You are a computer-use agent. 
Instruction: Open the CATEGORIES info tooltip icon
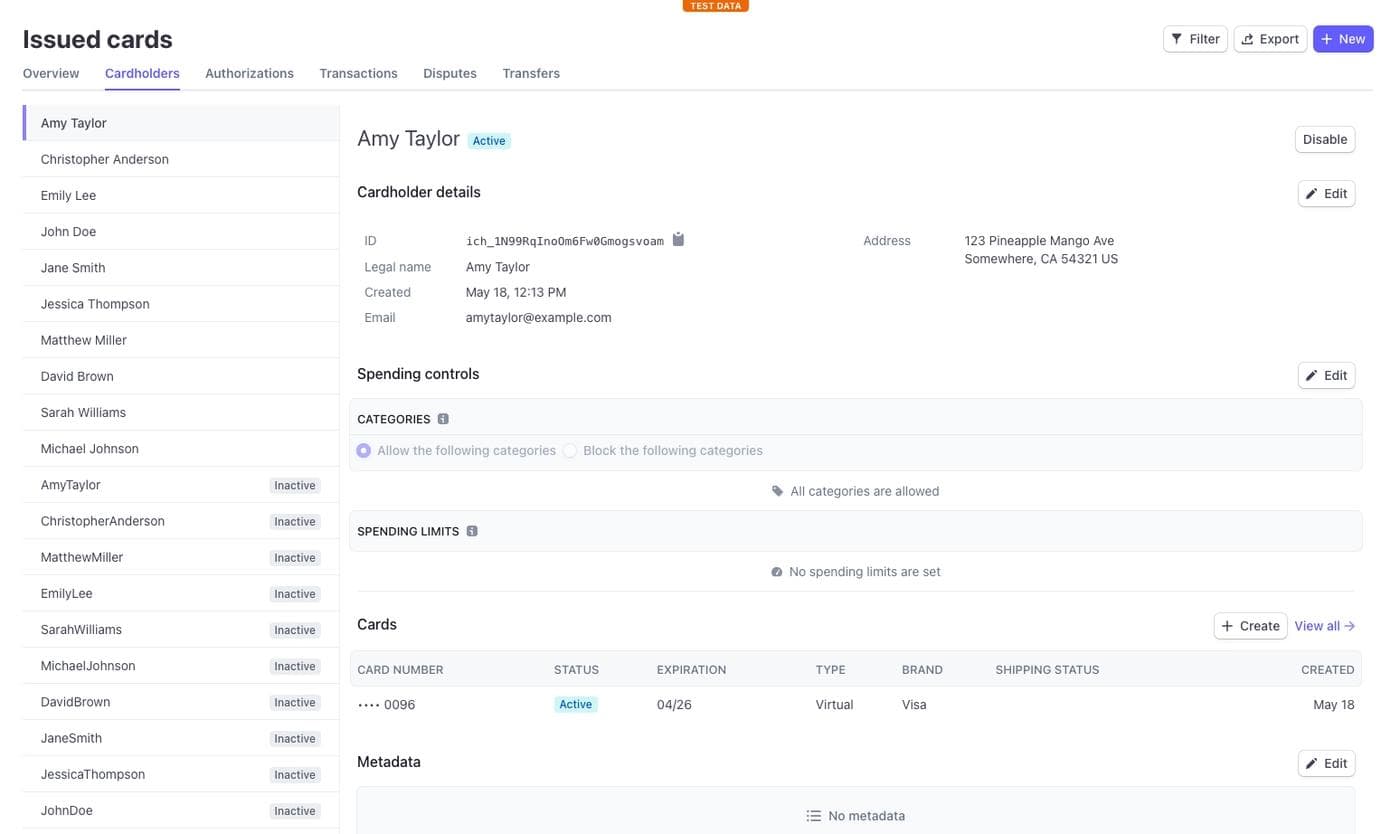coord(443,418)
